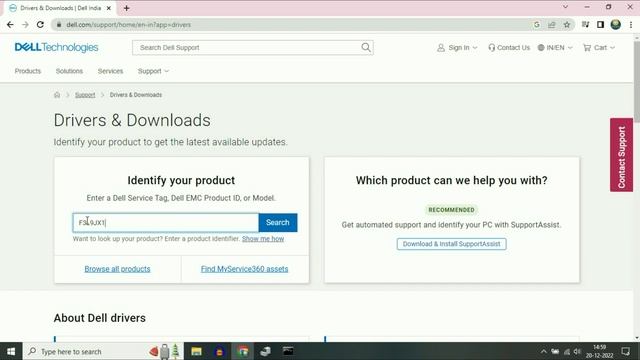Click the taskbar search box
This screenshot has height=360, width=640.
(x=103, y=351)
